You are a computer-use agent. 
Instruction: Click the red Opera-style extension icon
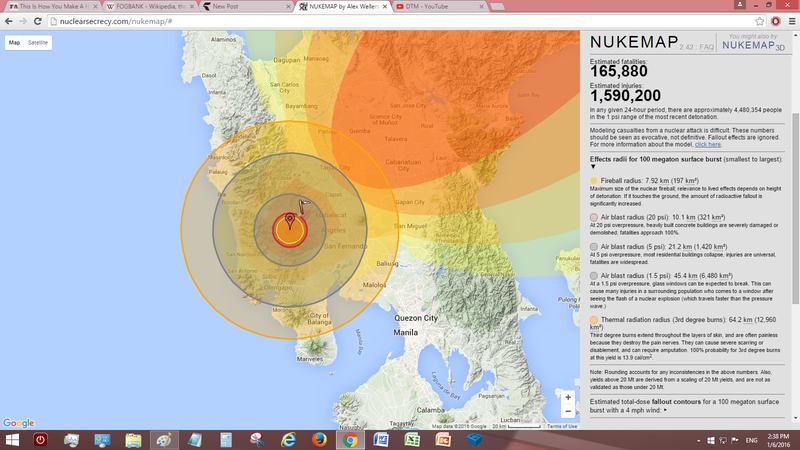tap(776, 21)
